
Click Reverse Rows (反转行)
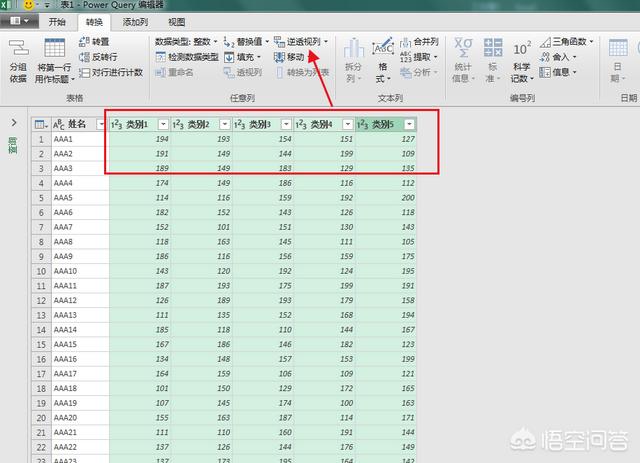tap(98, 57)
